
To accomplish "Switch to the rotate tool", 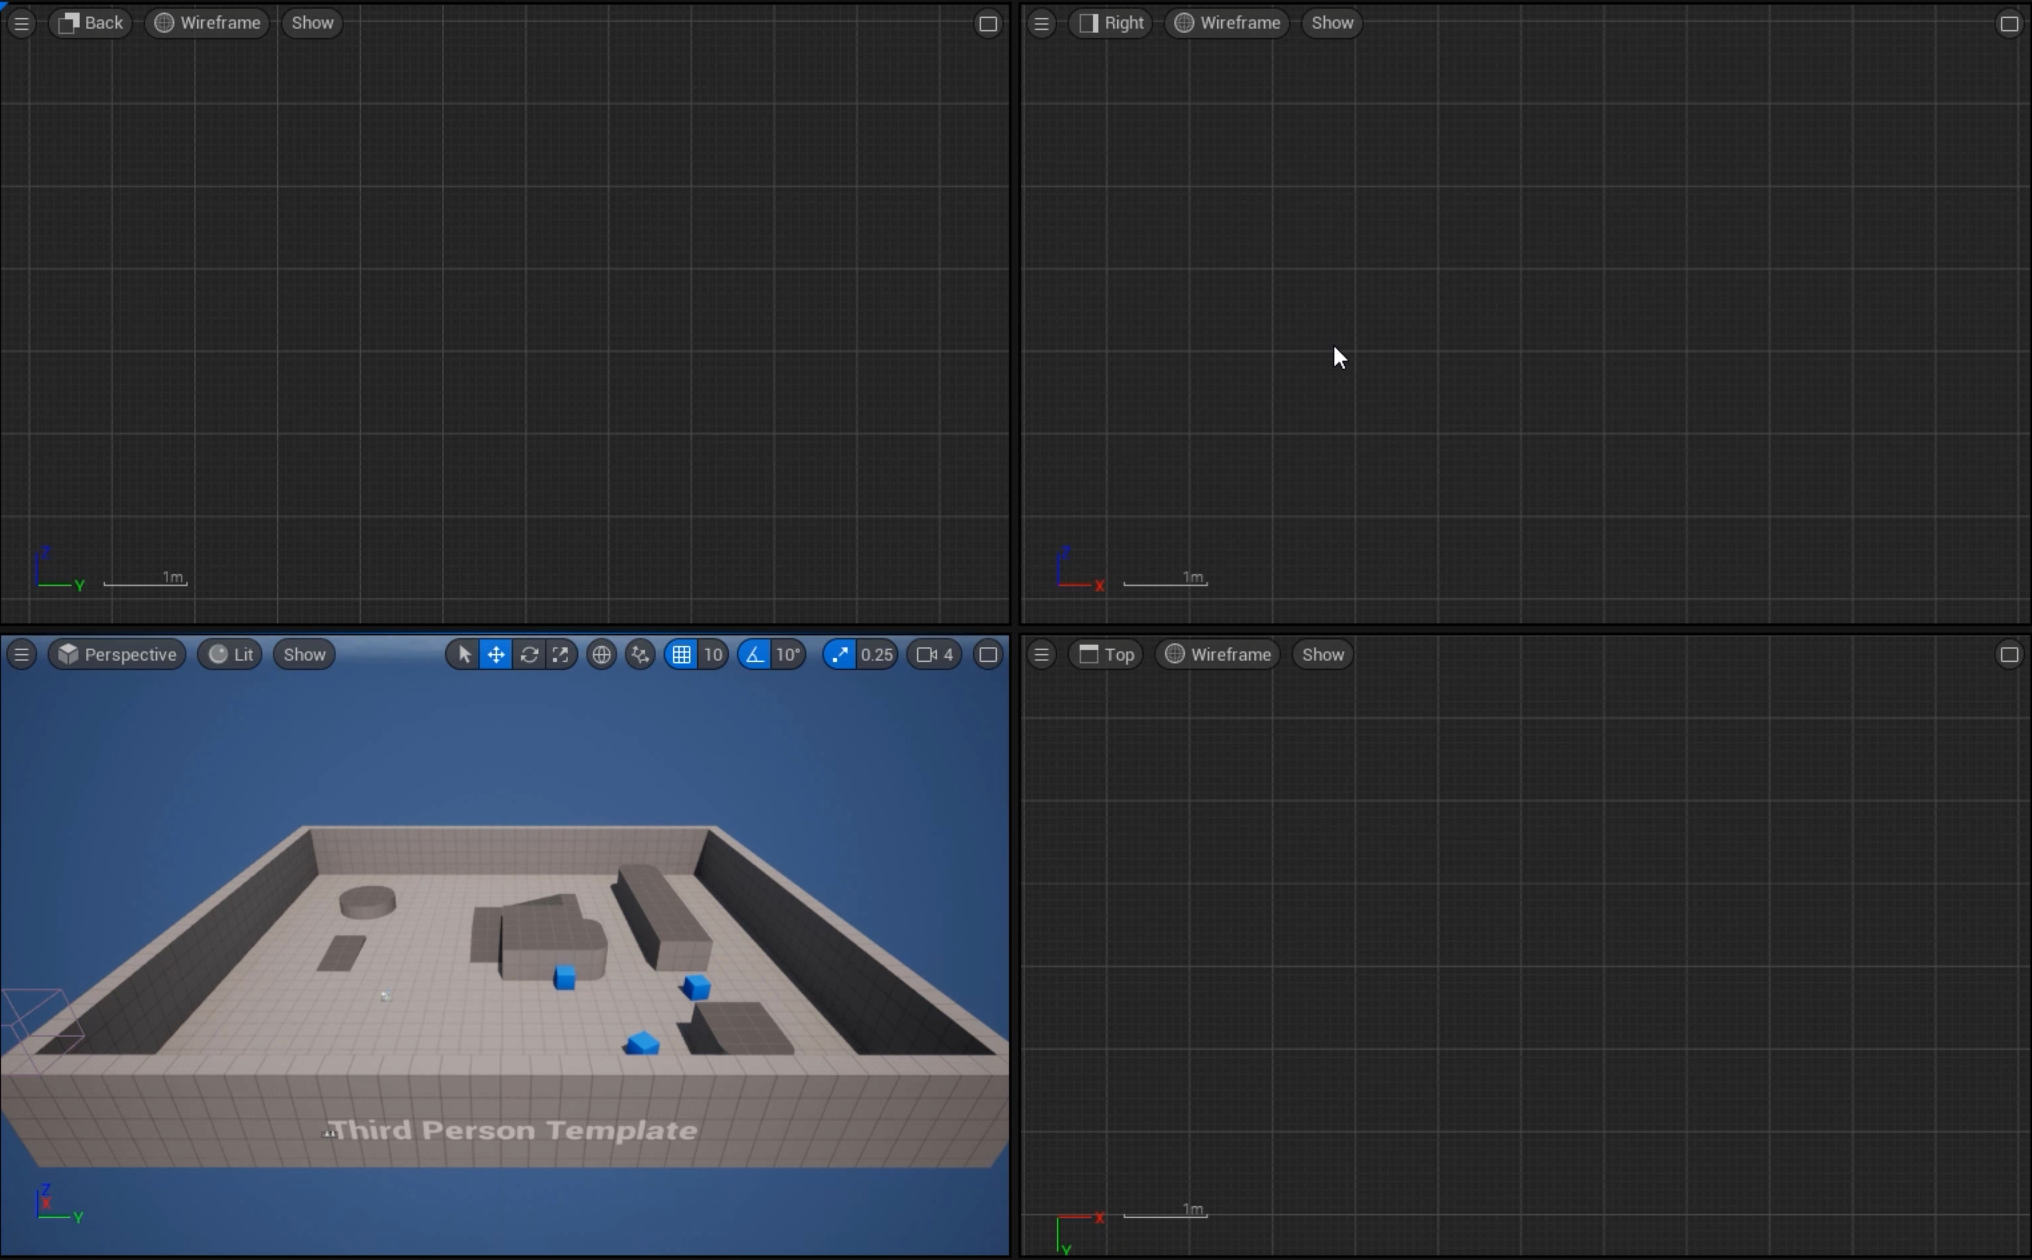I will (x=529, y=655).
